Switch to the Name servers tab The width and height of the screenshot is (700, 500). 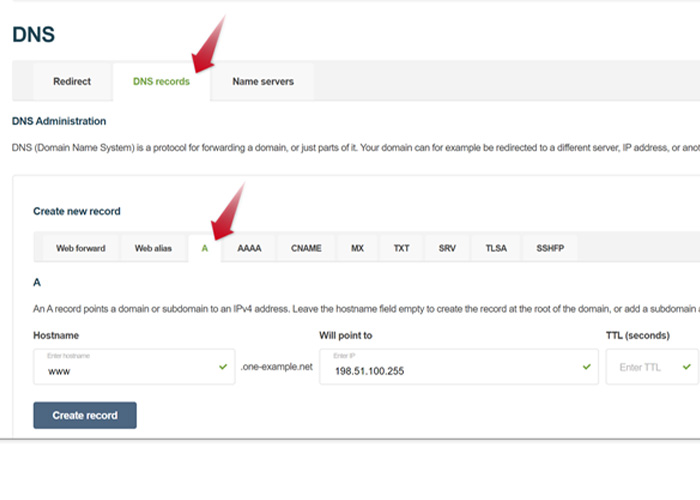tap(263, 82)
